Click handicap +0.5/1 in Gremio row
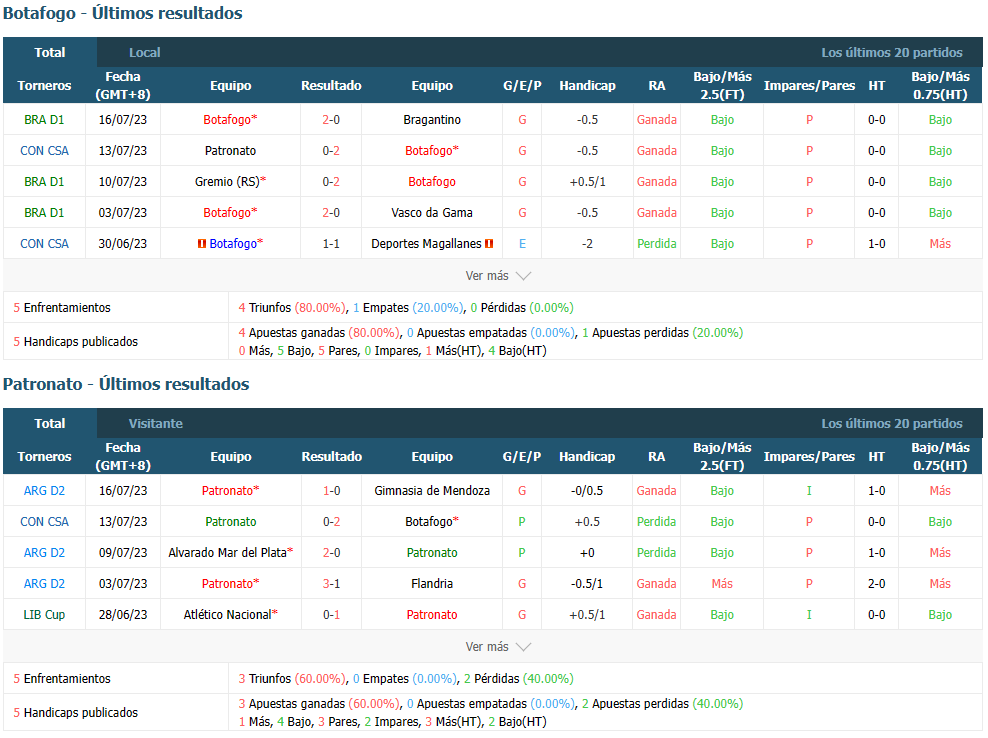 tap(587, 182)
